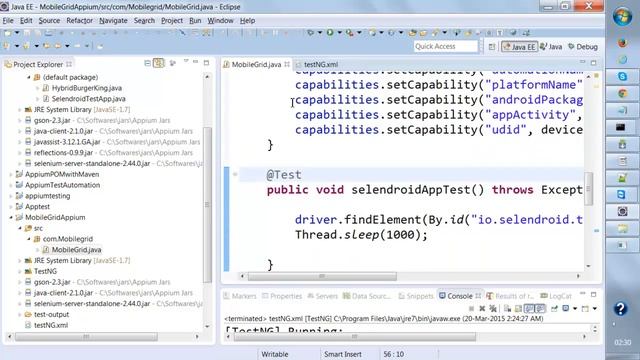Click Remove All Terminated Launches icon
Screen dimensions: 640x360
coord(493,309)
